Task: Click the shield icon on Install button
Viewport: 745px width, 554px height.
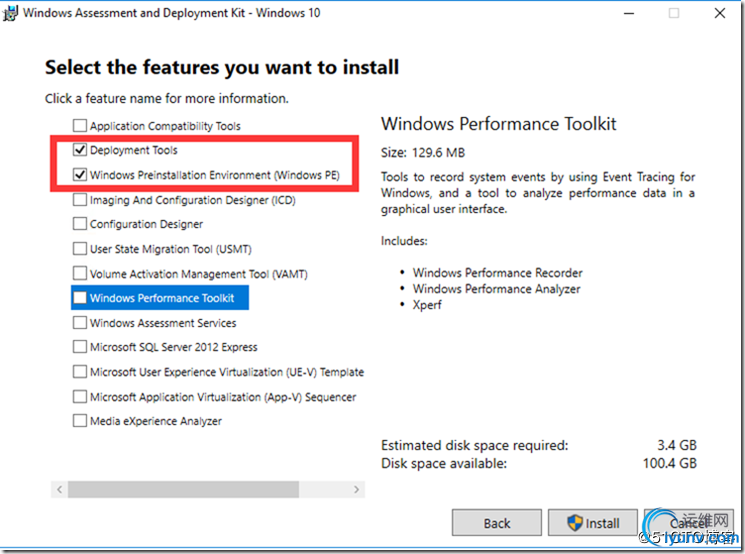Action: [574, 523]
